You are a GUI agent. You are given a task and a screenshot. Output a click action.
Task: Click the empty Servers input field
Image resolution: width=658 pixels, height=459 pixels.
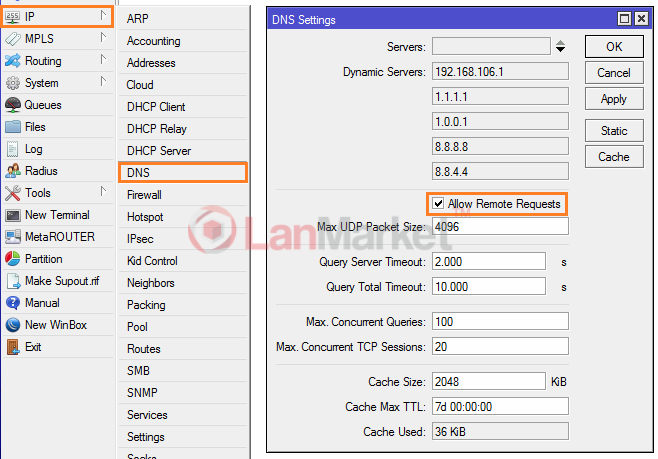(x=491, y=46)
